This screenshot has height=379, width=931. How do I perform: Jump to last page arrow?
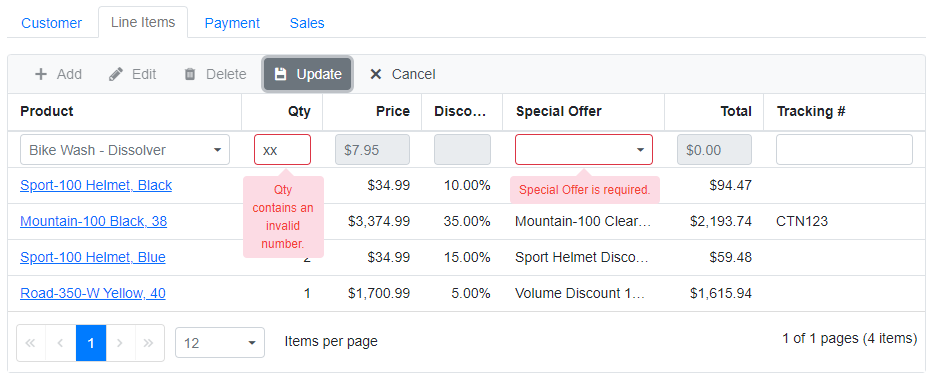pos(149,343)
